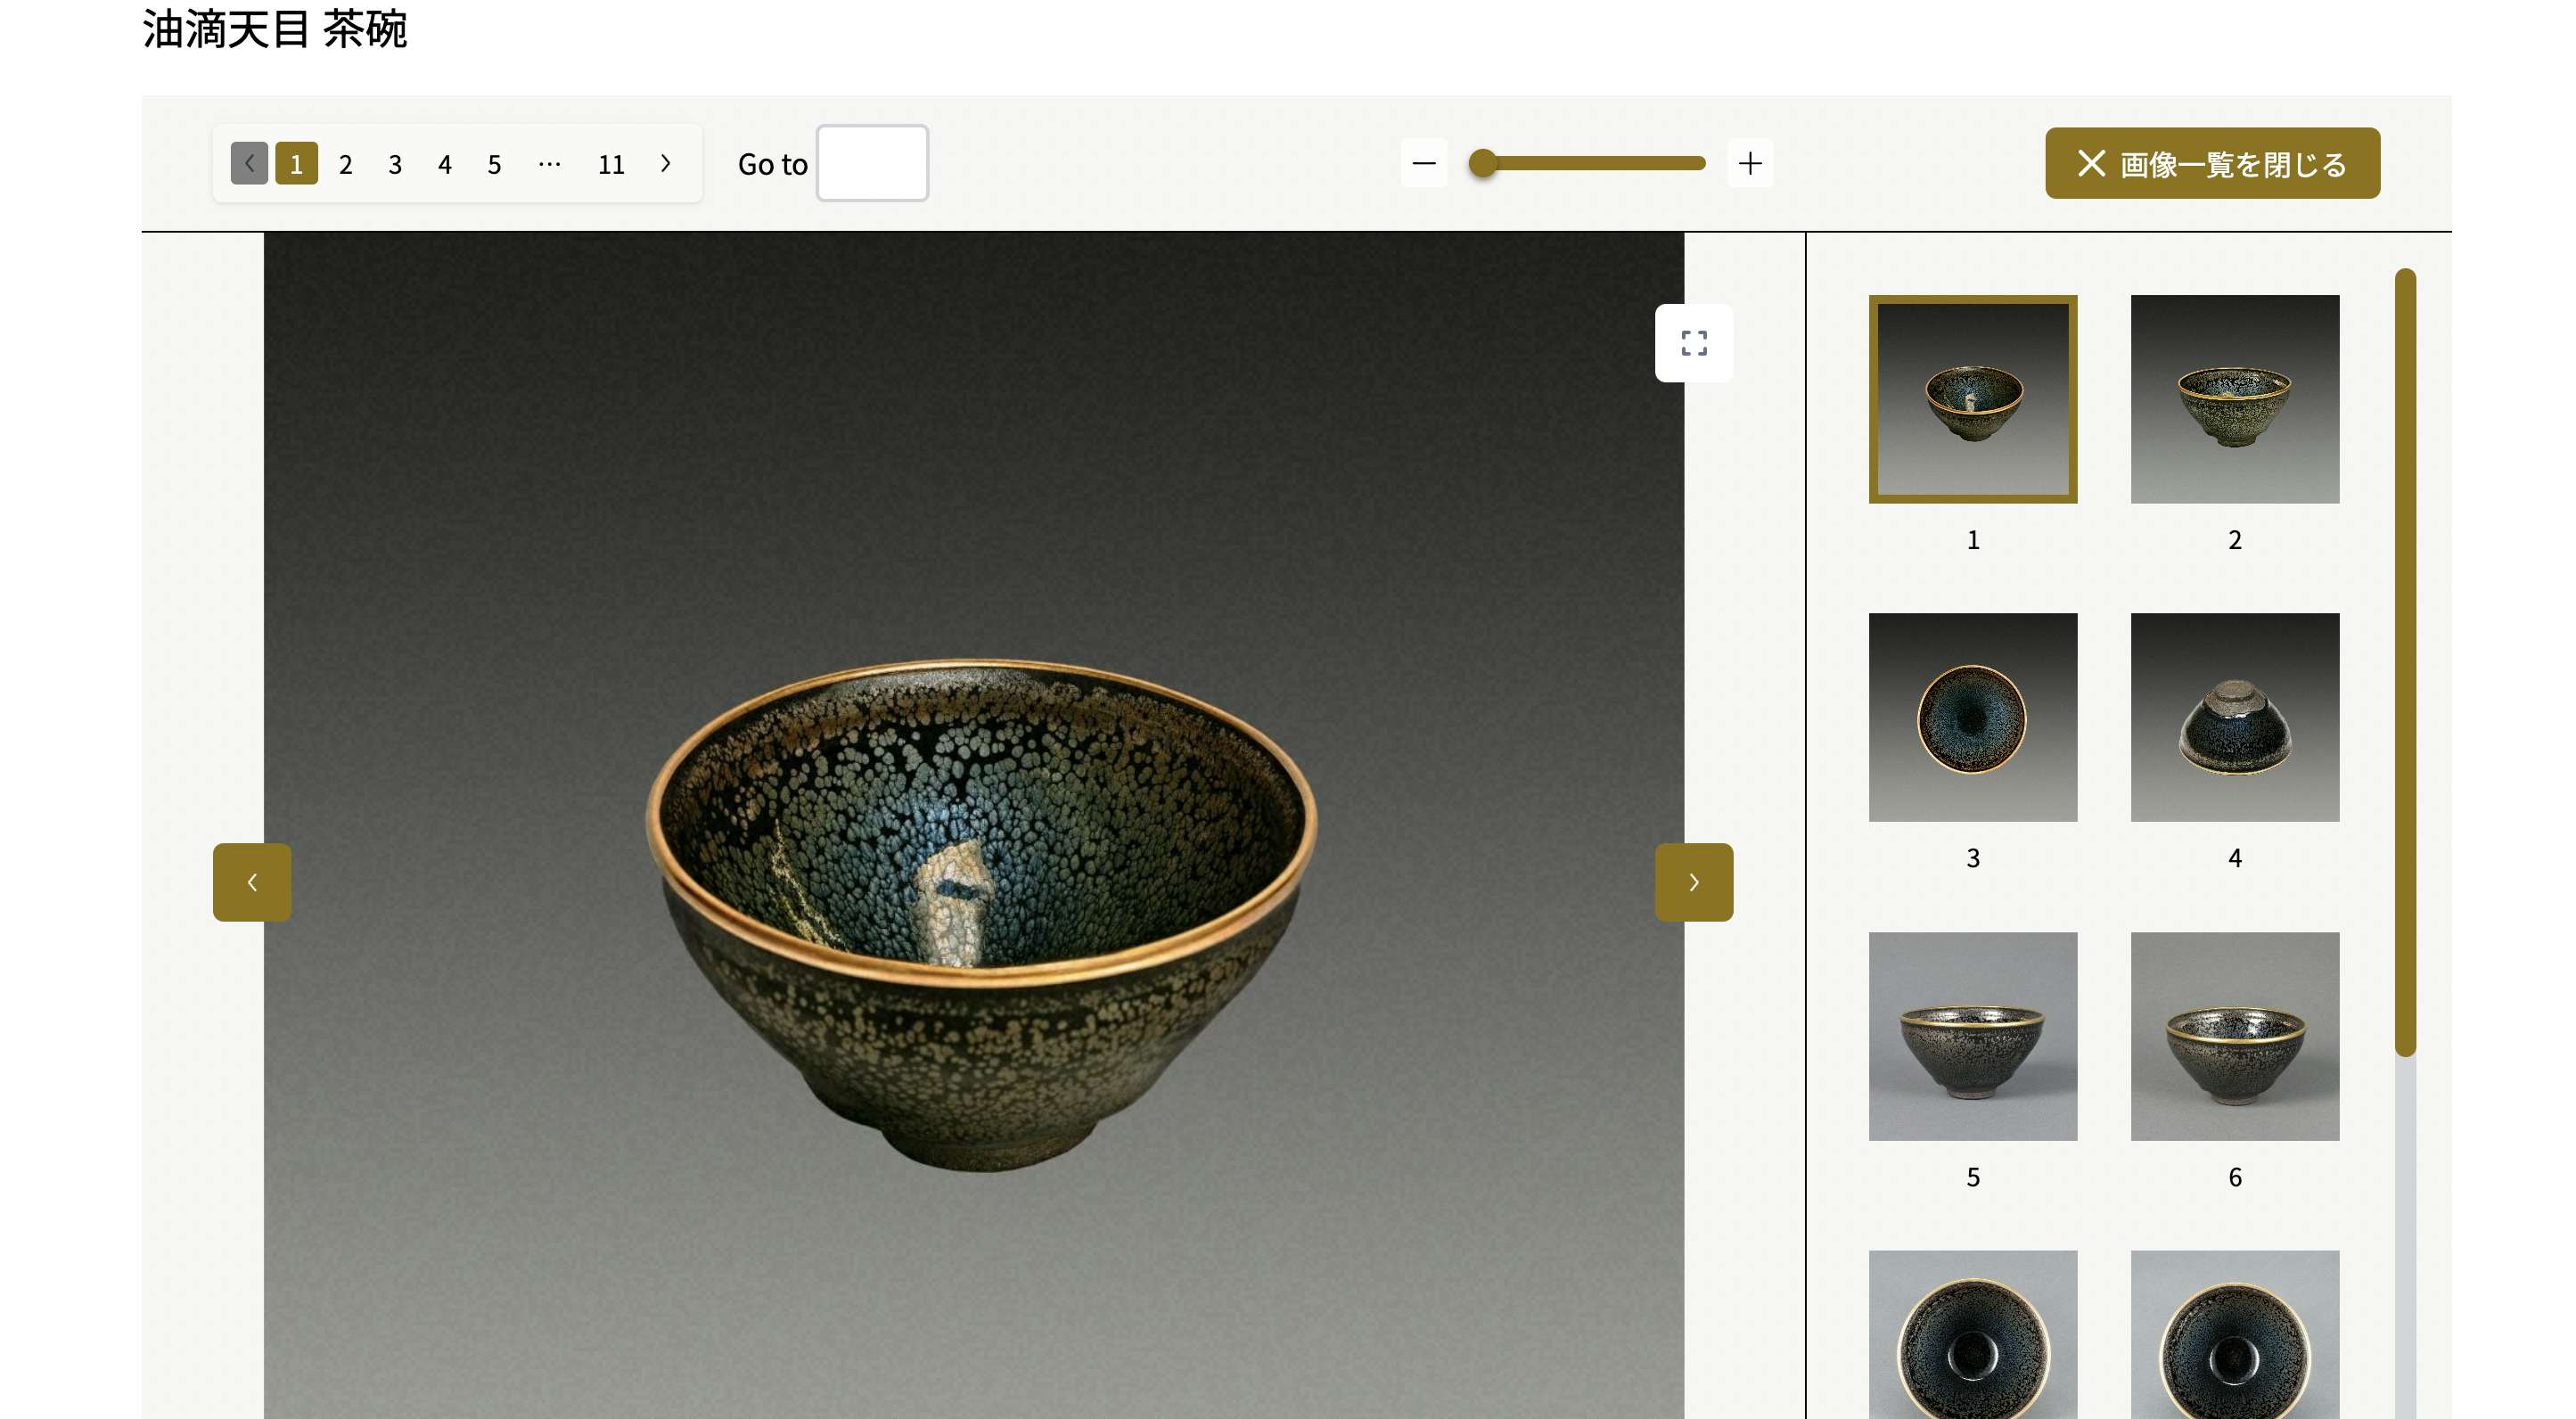Pick thumbnail 6 in image list
The width and height of the screenshot is (2576, 1419).
[x=2234, y=1036]
